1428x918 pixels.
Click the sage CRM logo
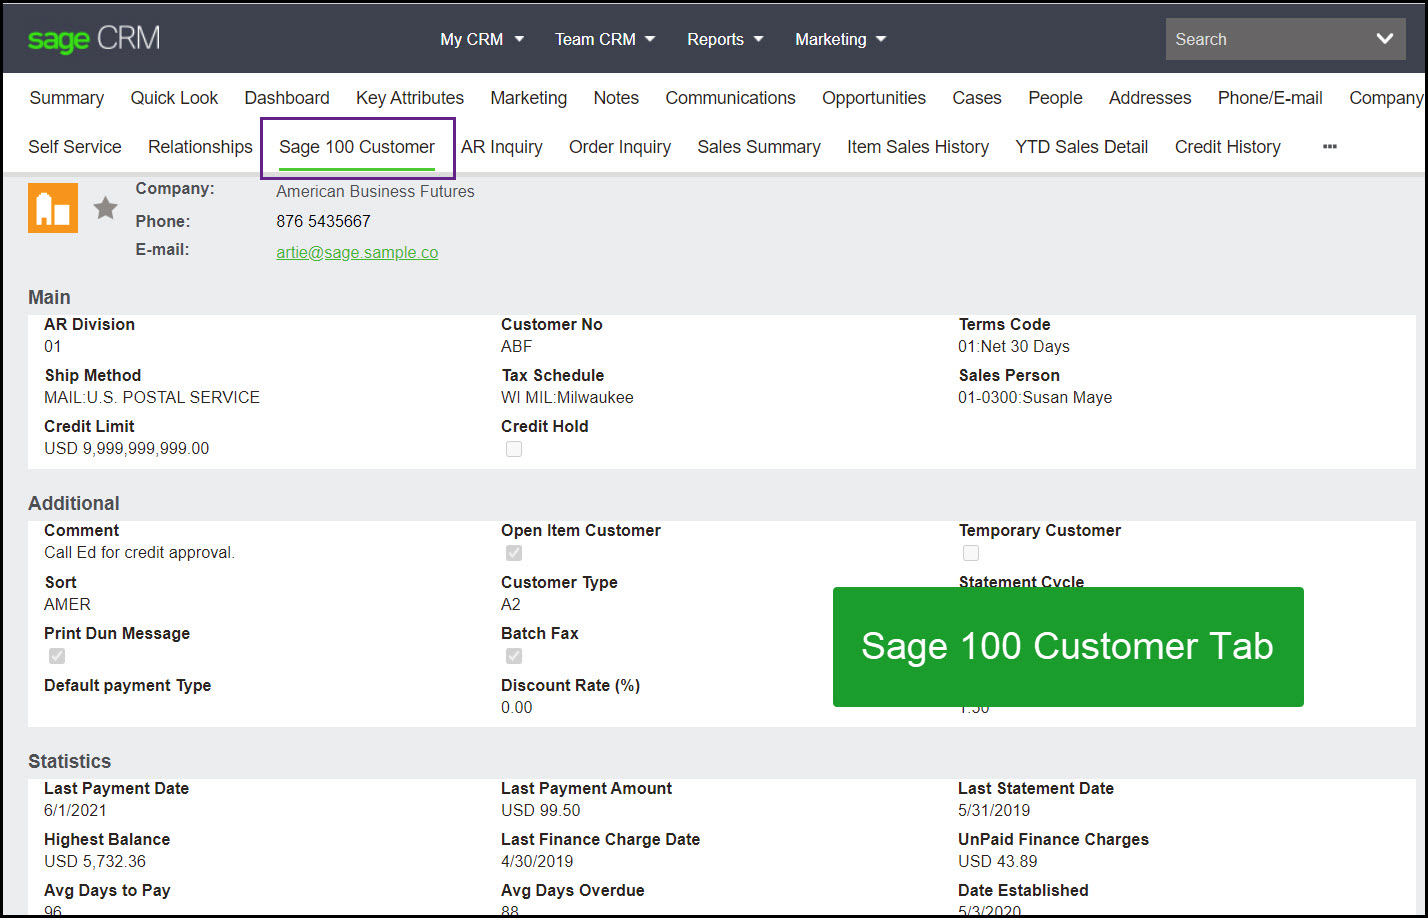click(x=93, y=38)
